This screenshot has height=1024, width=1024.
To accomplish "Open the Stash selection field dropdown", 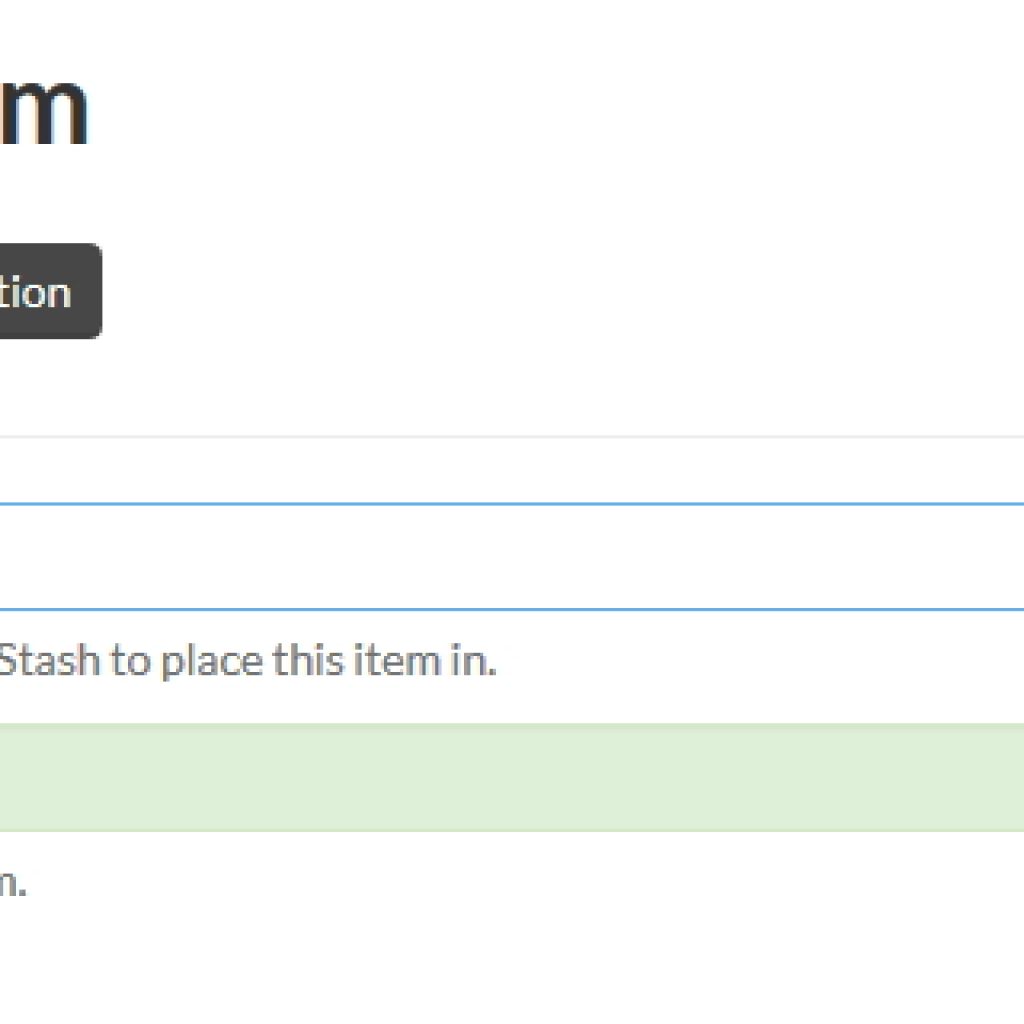I will 512,557.
